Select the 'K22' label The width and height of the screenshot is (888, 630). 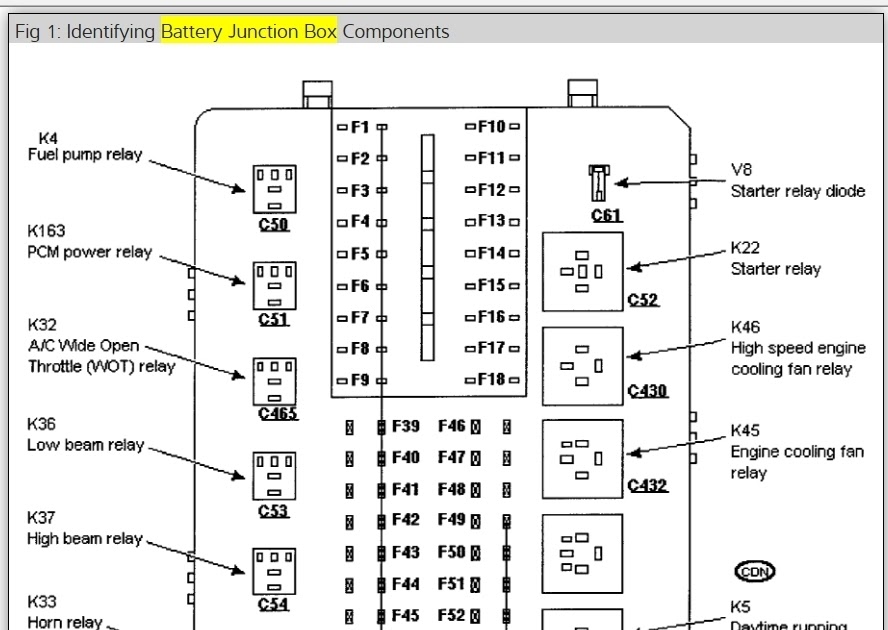click(x=745, y=248)
